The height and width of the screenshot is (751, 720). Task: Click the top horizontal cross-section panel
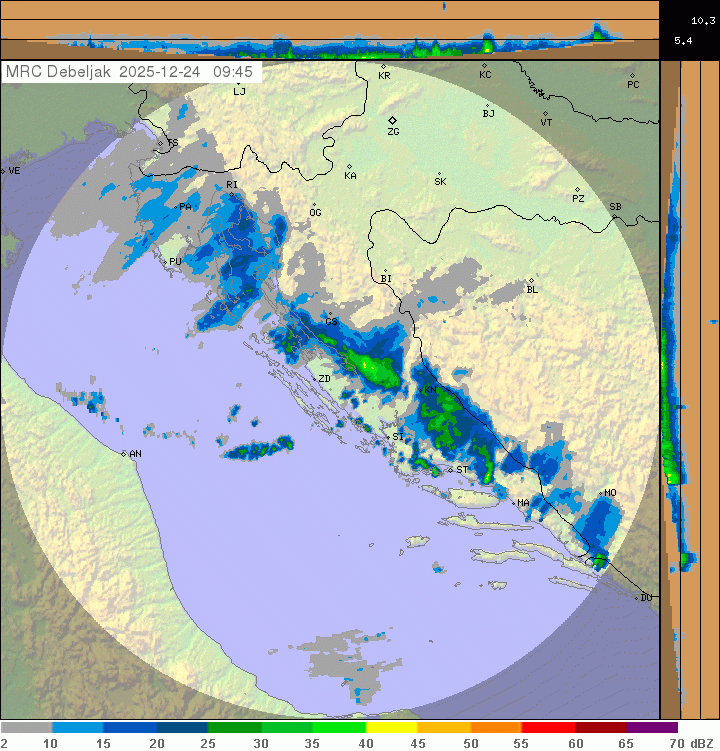(330, 30)
